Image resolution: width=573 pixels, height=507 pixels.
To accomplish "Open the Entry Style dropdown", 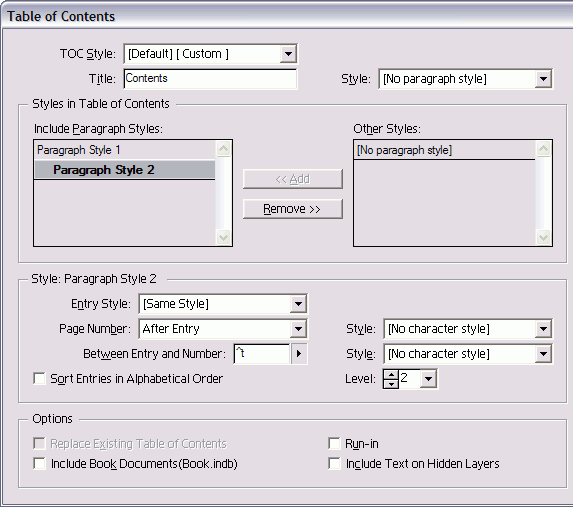I will click(x=223, y=304).
